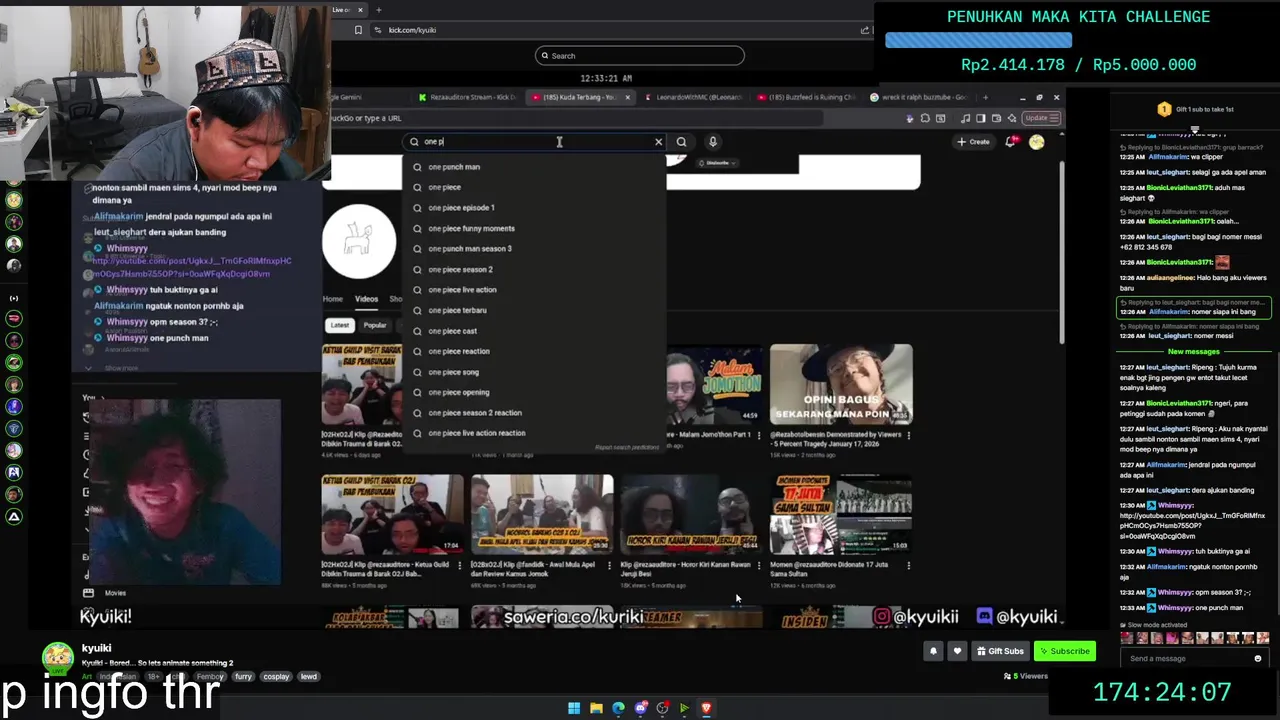This screenshot has width=1280, height=720.
Task: Choose 'one punch man season 3' suggestion
Action: coord(534,249)
